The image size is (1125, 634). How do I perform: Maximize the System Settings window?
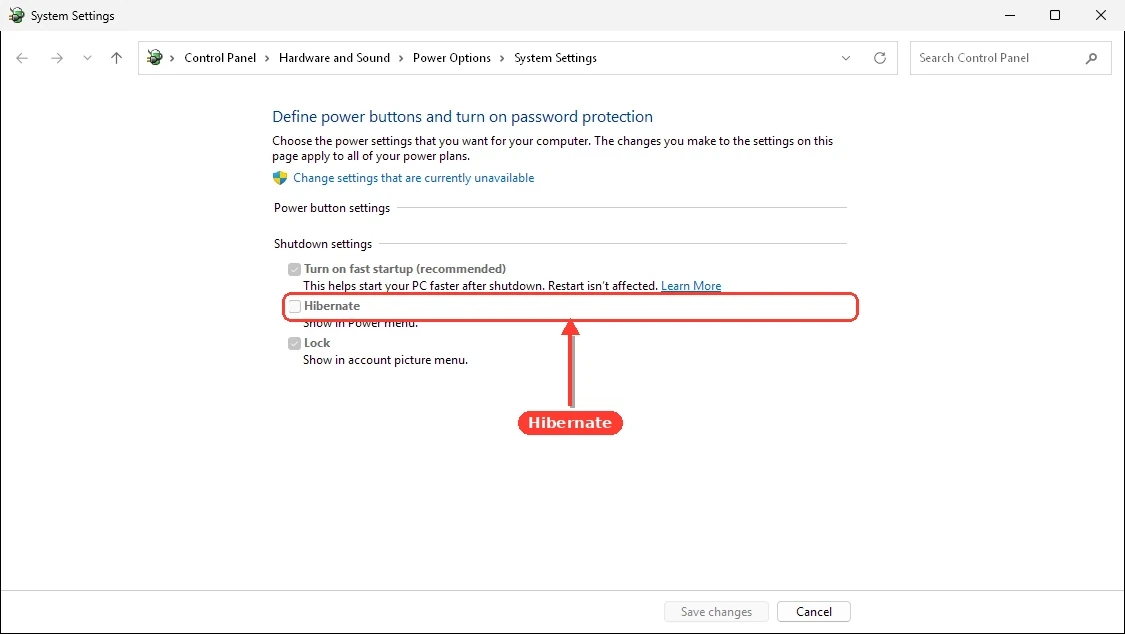(1055, 15)
